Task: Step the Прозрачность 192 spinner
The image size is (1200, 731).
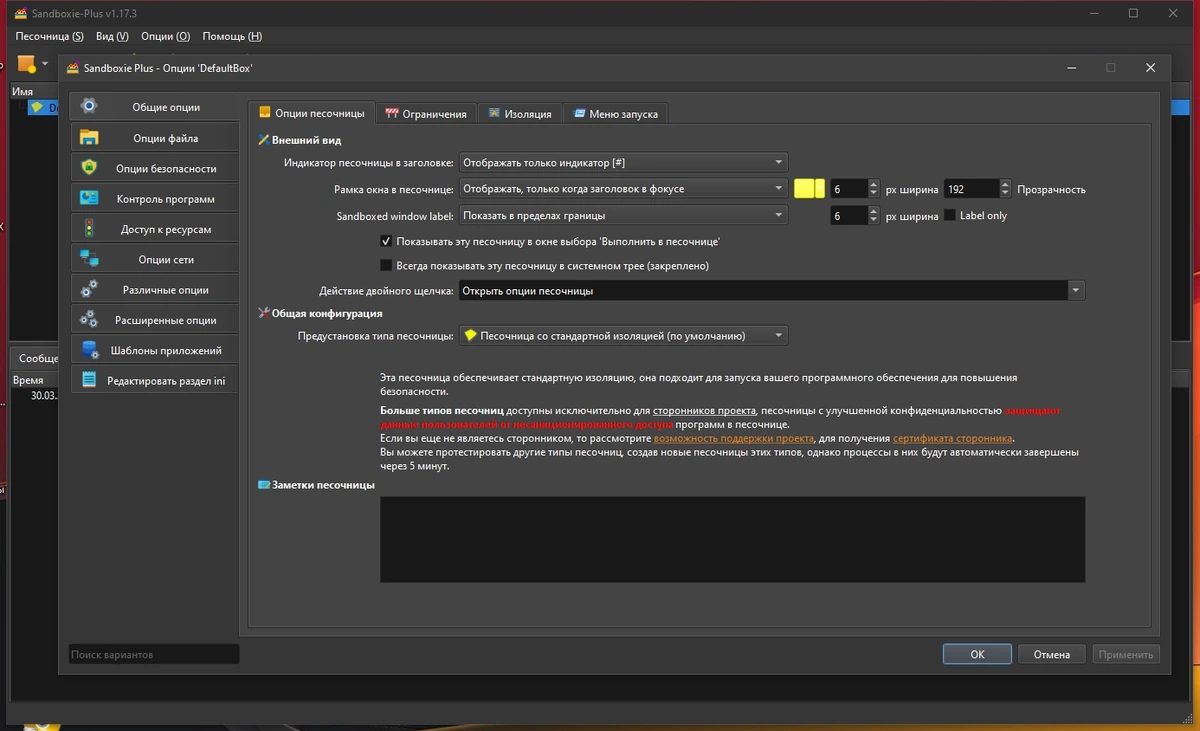Action: pos(1005,188)
